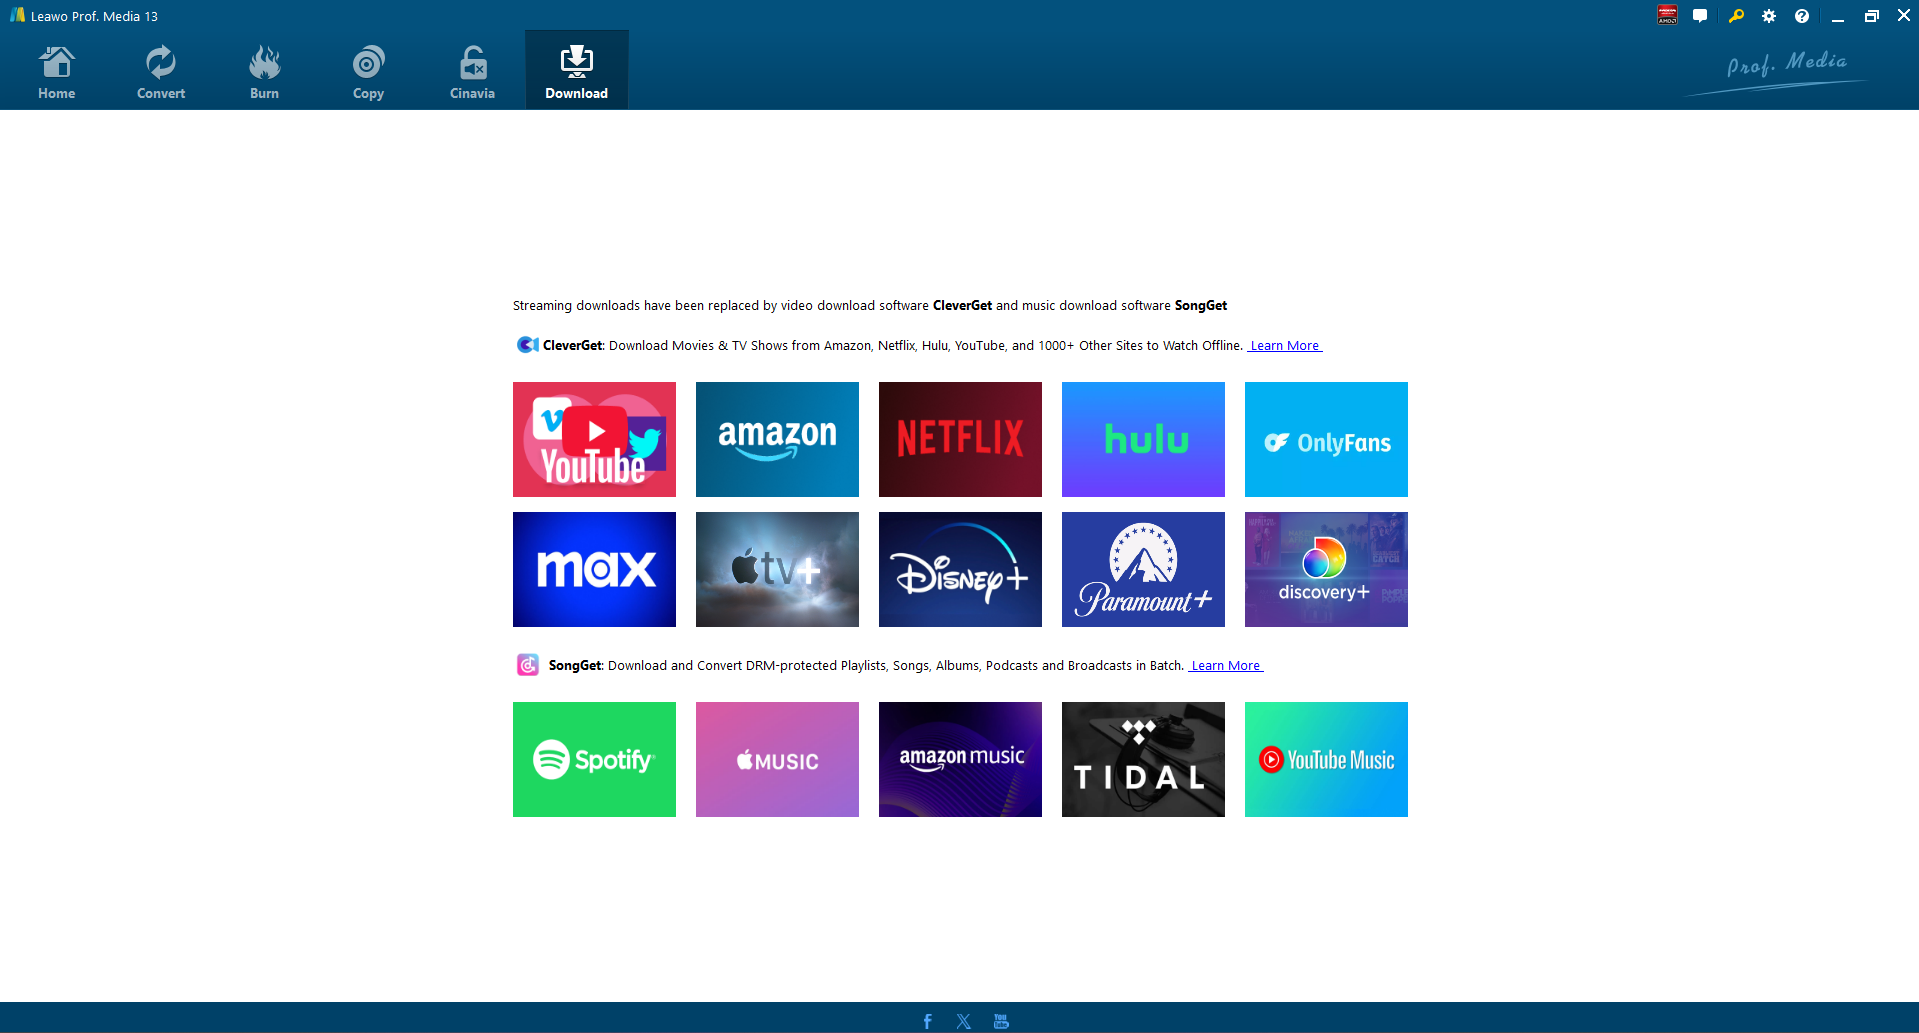Choose the Amazon video tile
1919x1033 pixels.
(777, 439)
